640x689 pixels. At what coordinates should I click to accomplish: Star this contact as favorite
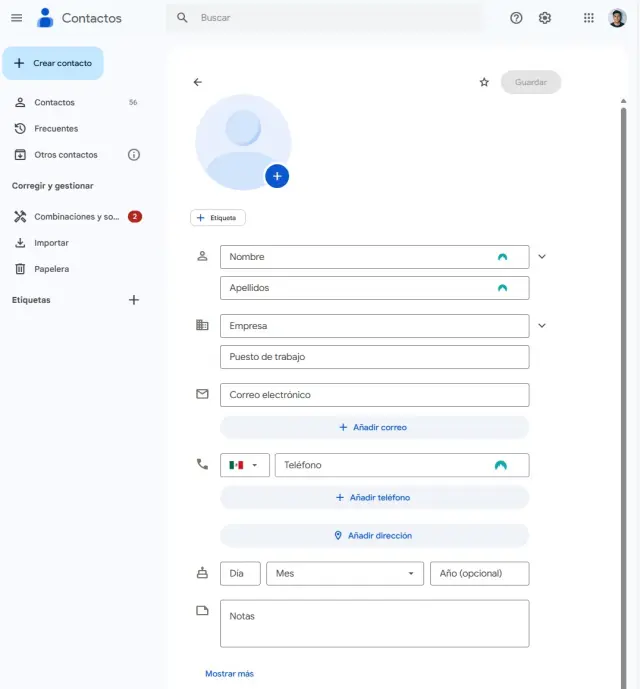pyautogui.click(x=484, y=82)
